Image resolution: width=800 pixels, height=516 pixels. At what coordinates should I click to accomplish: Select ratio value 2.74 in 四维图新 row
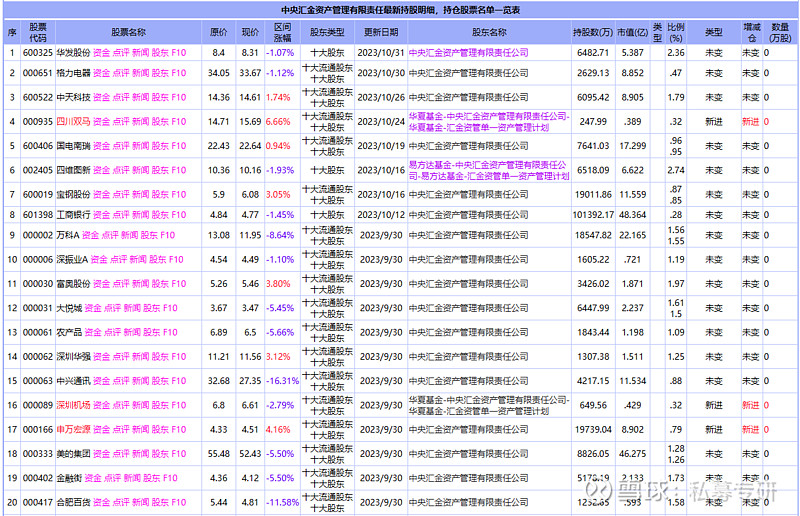tap(676, 170)
